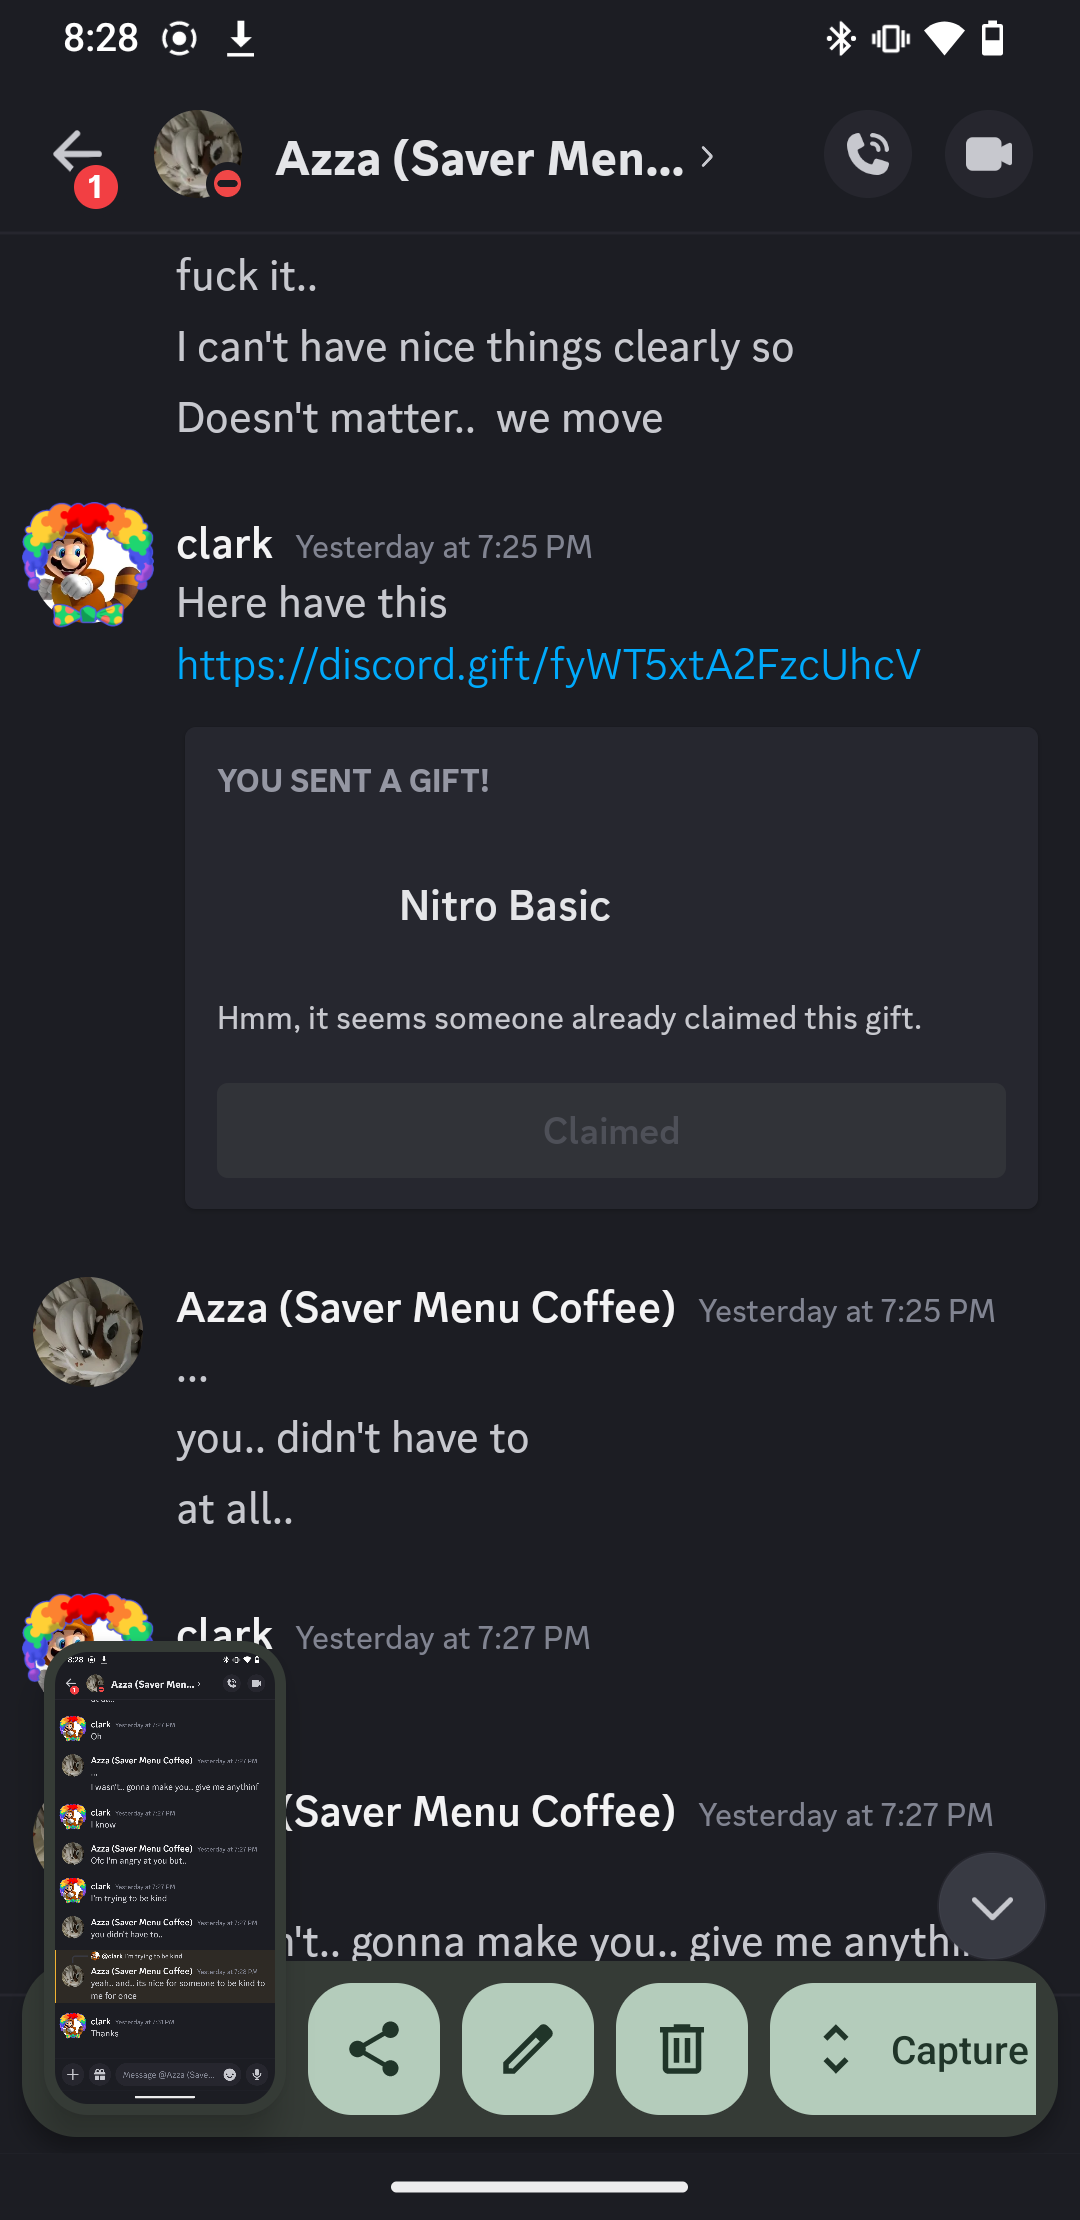Delete the captured screenshot
The width and height of the screenshot is (1080, 2220).
682,2049
